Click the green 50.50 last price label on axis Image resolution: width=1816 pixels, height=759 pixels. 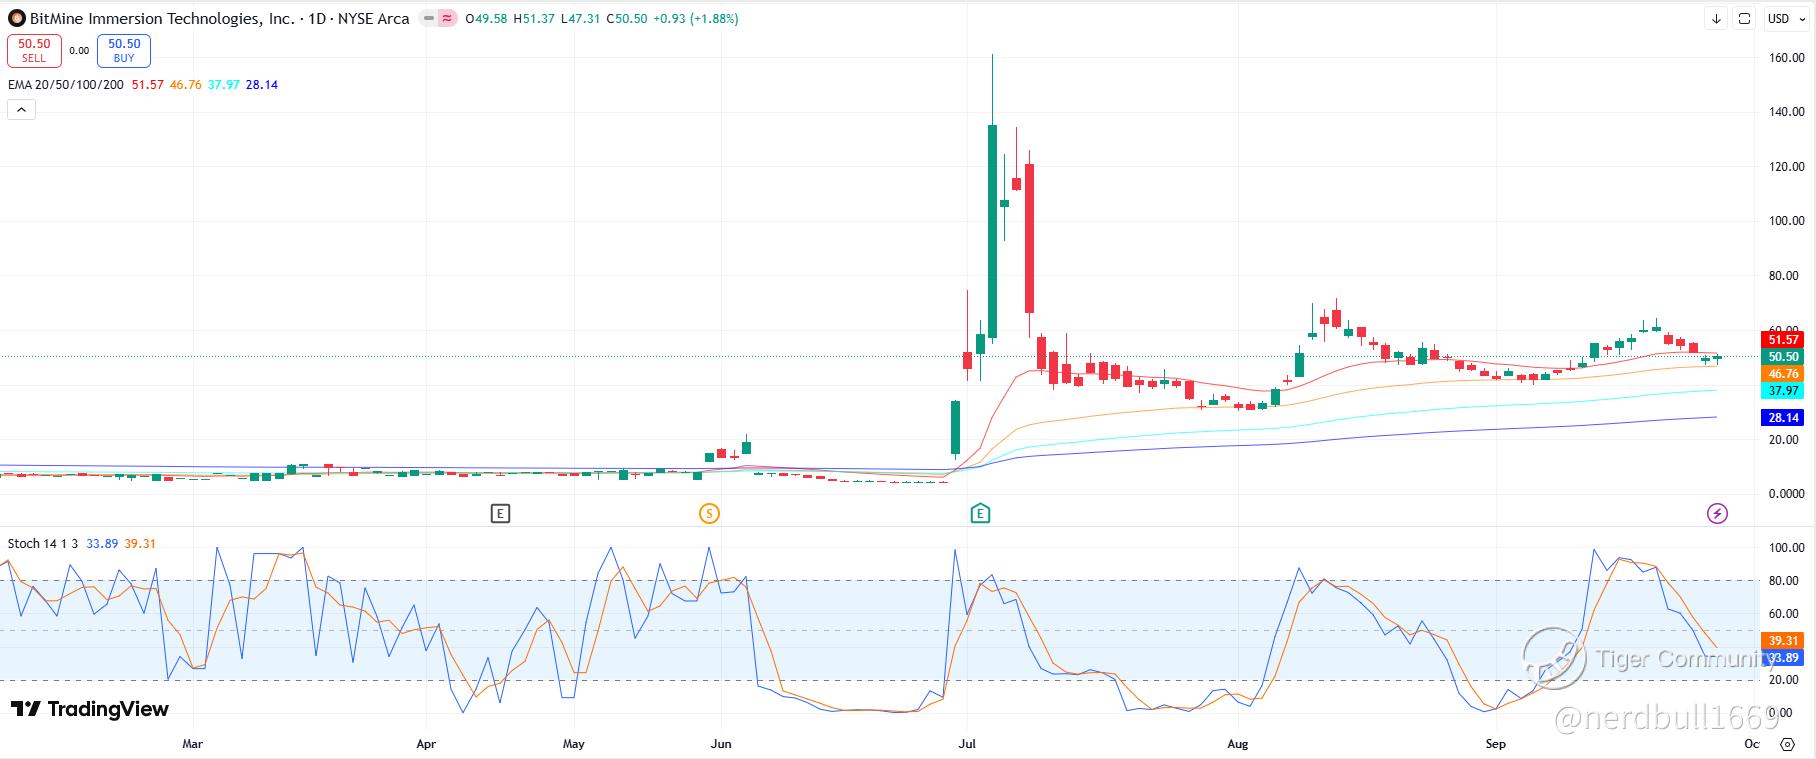point(1783,357)
